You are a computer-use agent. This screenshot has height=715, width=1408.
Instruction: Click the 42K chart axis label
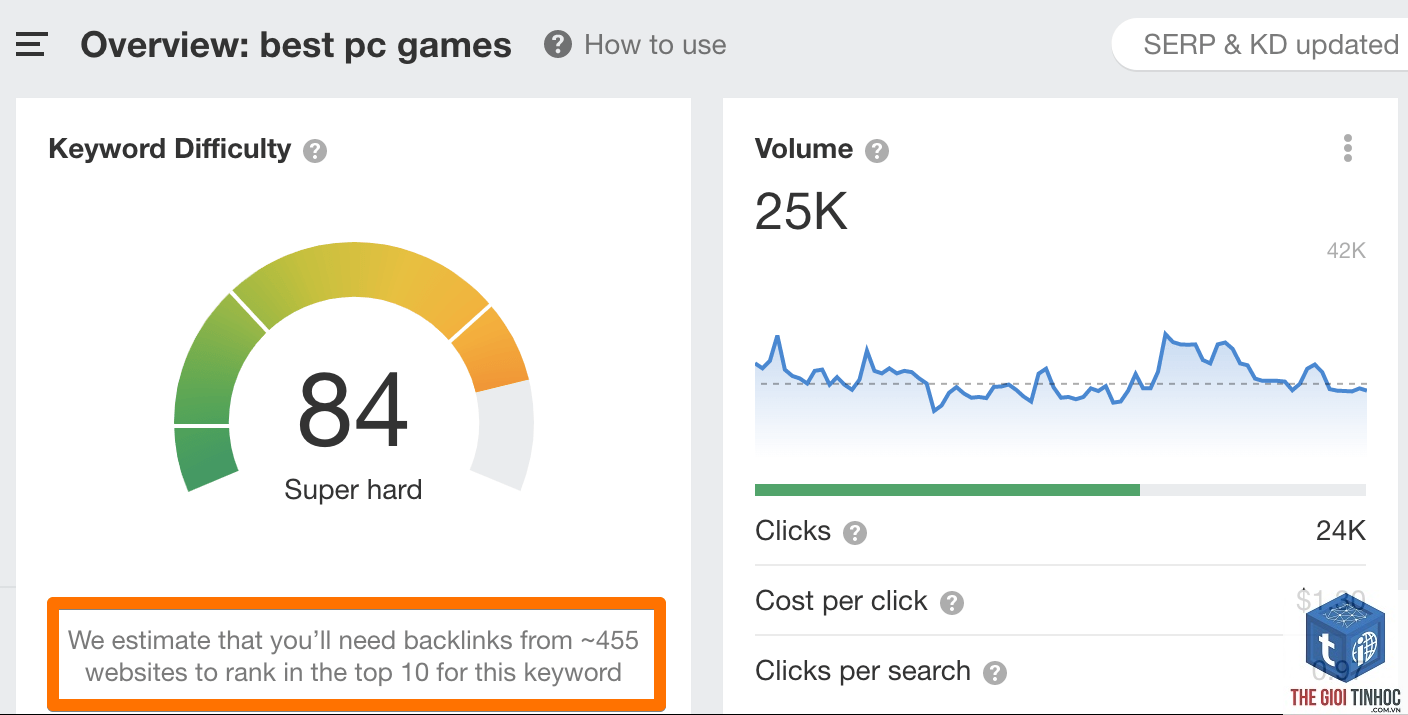1346,251
